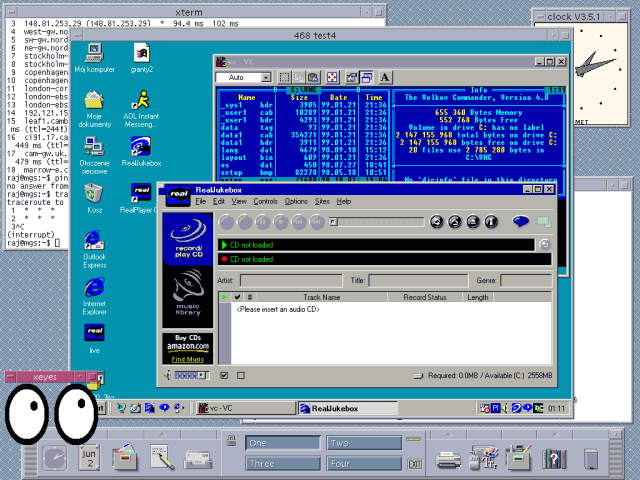640x480 pixels.
Task: Select music library panel in RealJukebox
Action: click(x=188, y=296)
